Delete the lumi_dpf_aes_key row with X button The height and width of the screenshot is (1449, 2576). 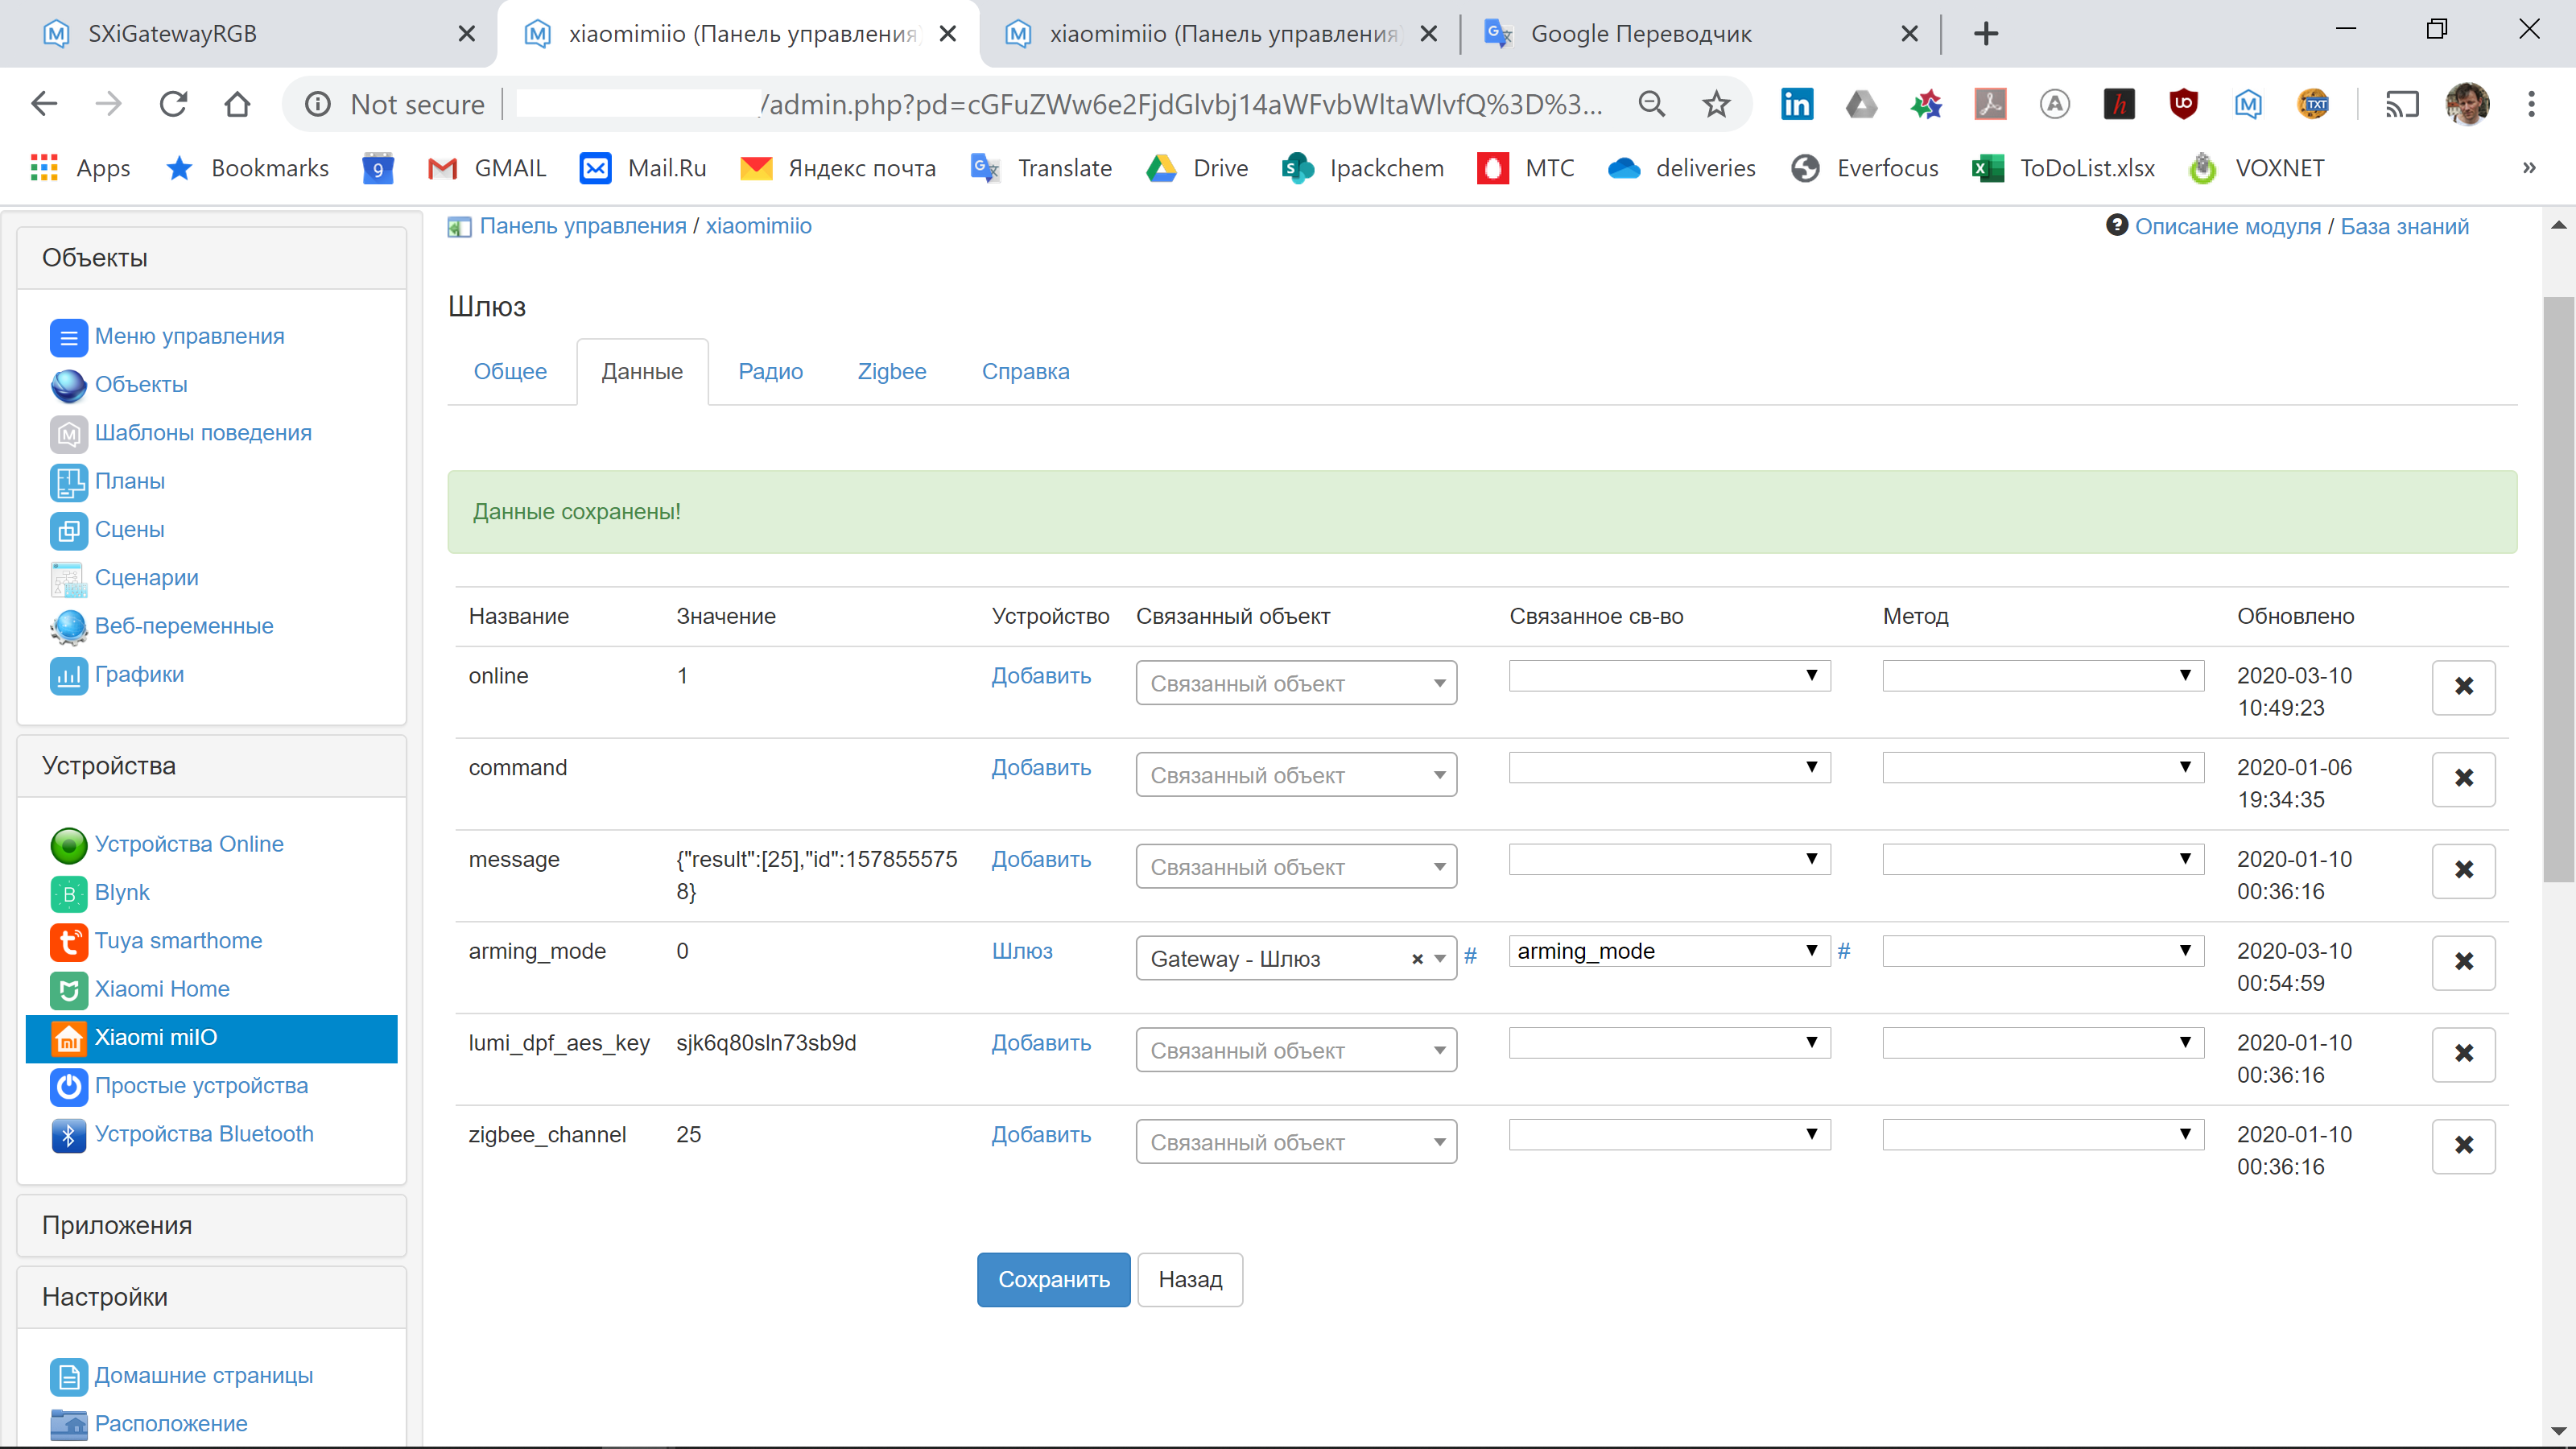2463,1054
